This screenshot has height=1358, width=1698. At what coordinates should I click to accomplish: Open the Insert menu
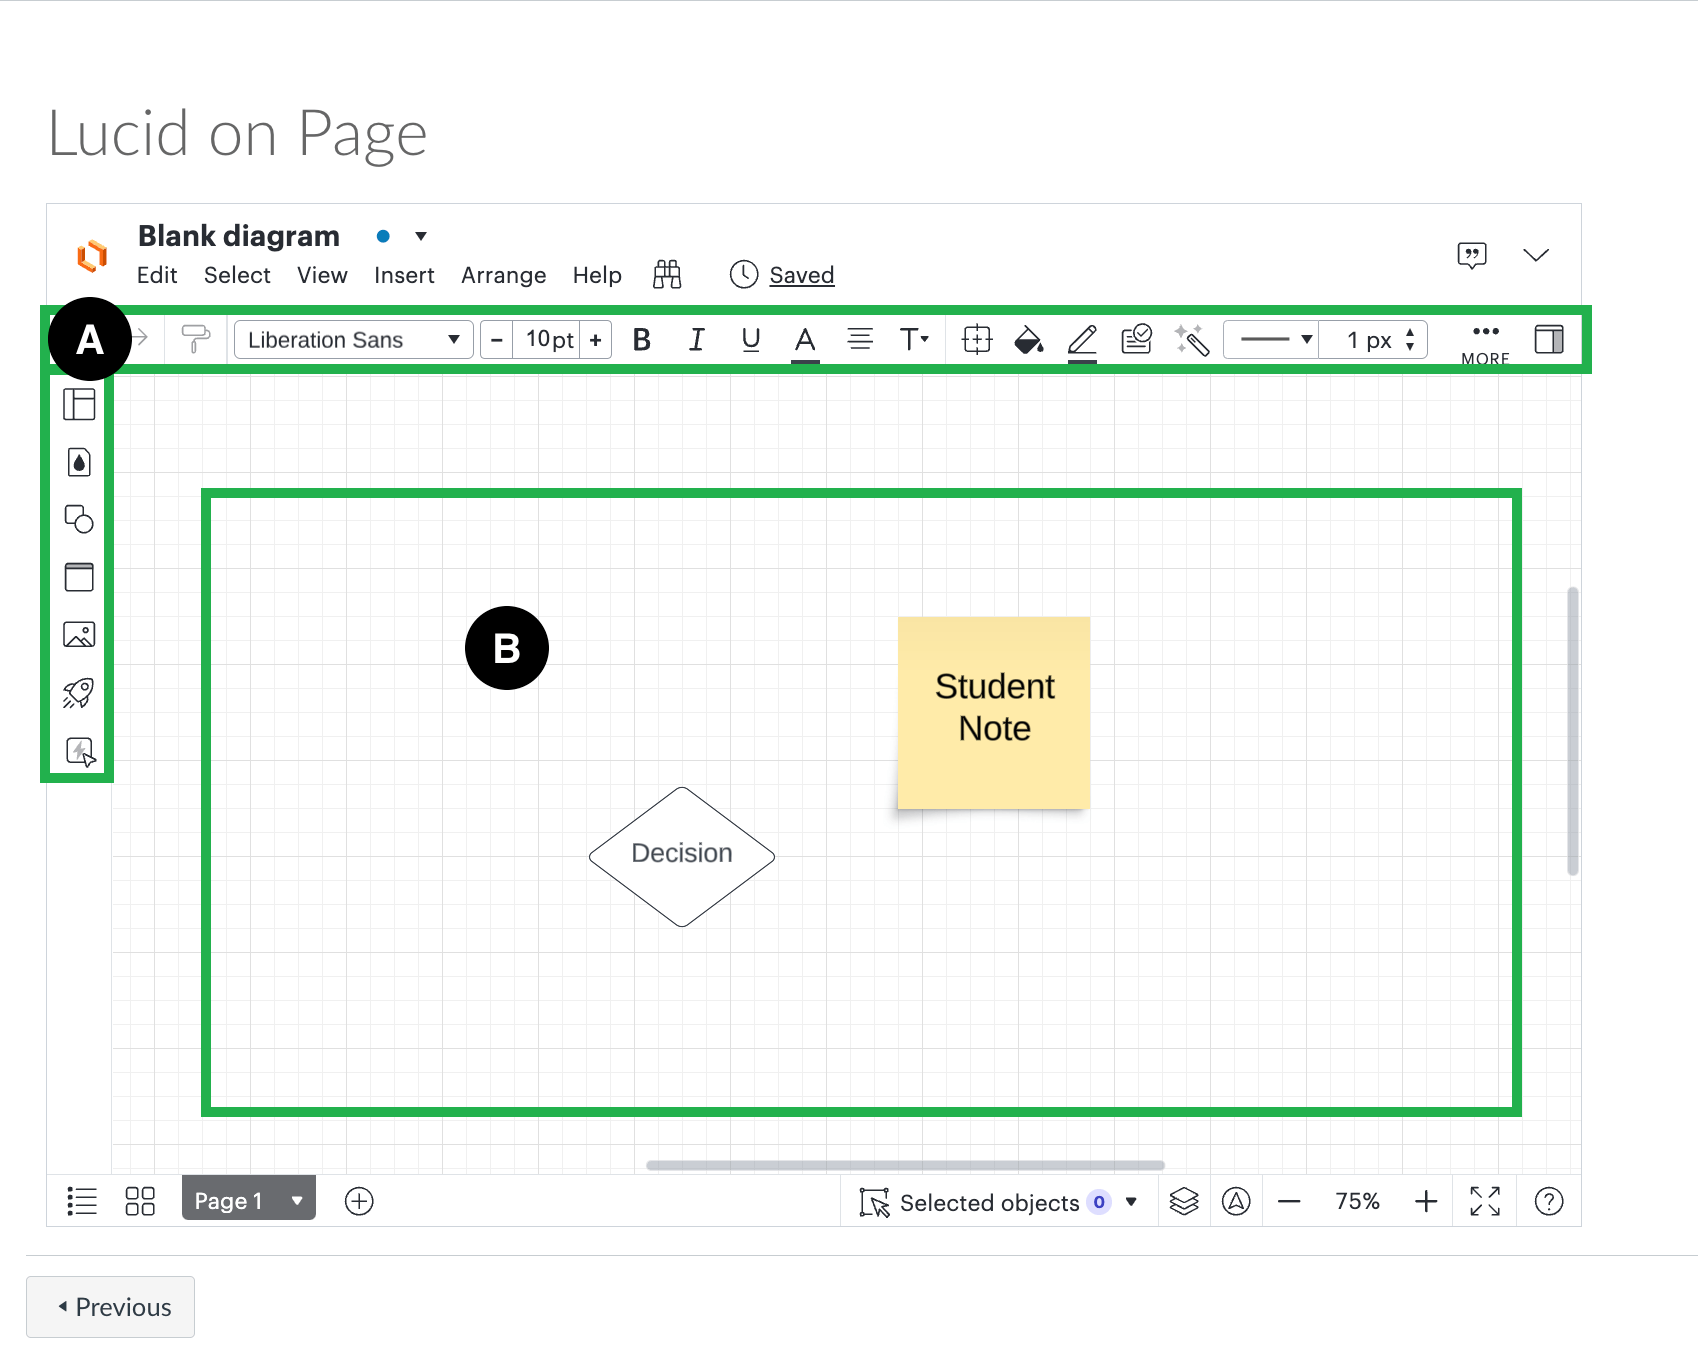(404, 275)
